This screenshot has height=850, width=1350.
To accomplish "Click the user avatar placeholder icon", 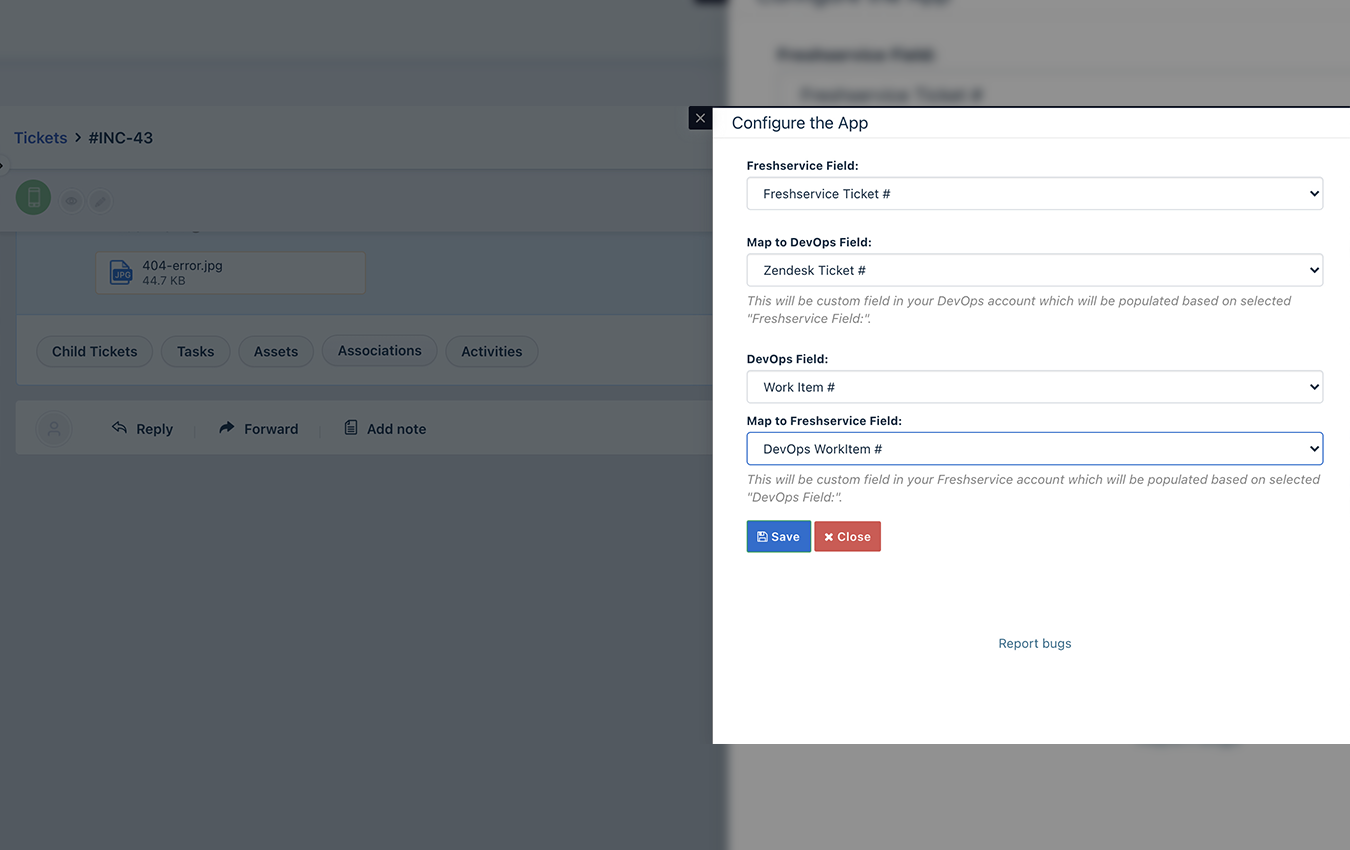I will 54,429.
